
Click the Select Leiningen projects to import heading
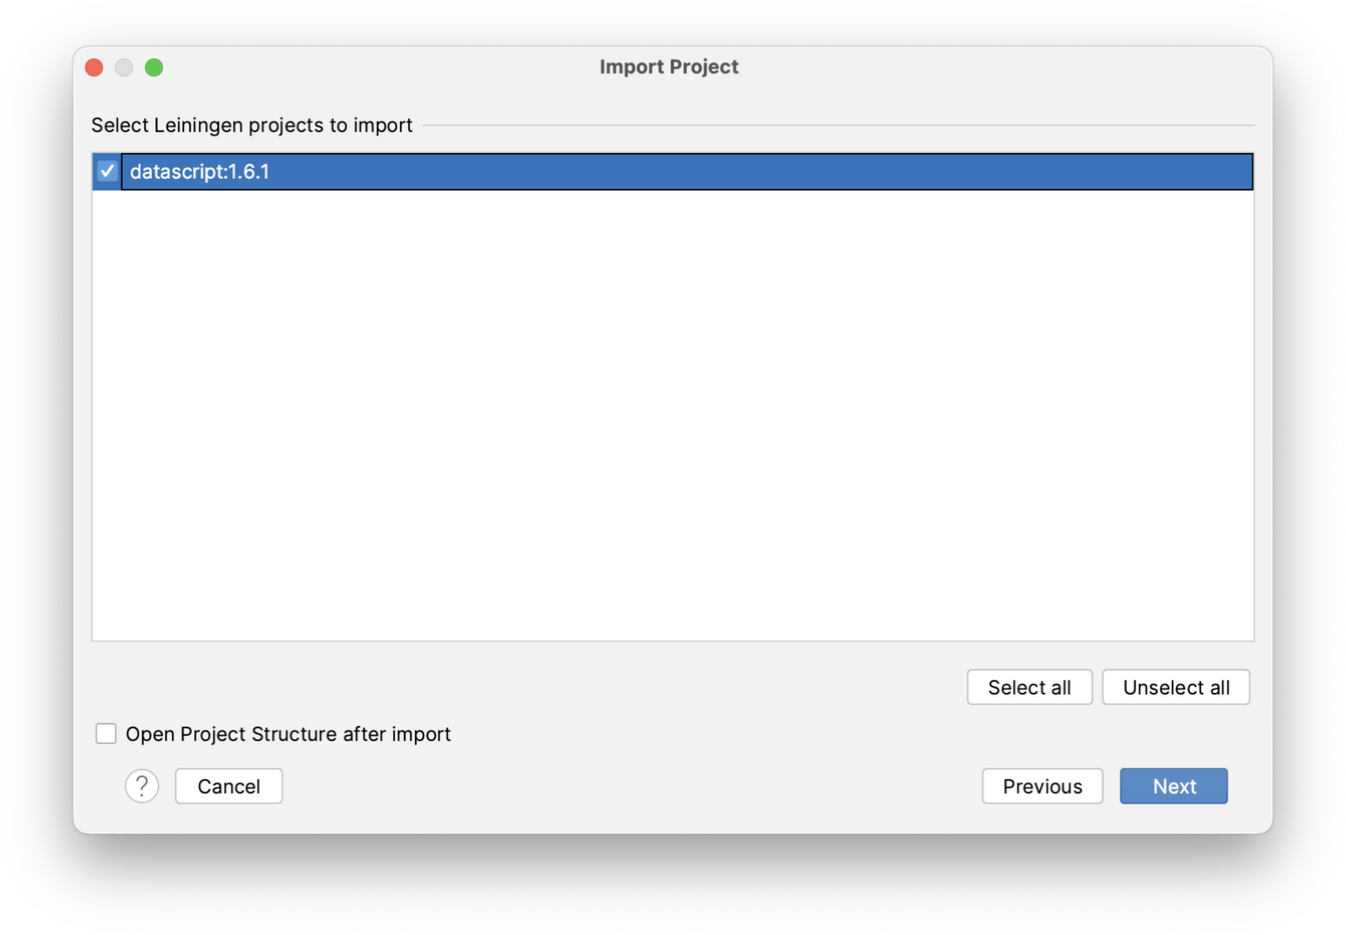point(252,125)
